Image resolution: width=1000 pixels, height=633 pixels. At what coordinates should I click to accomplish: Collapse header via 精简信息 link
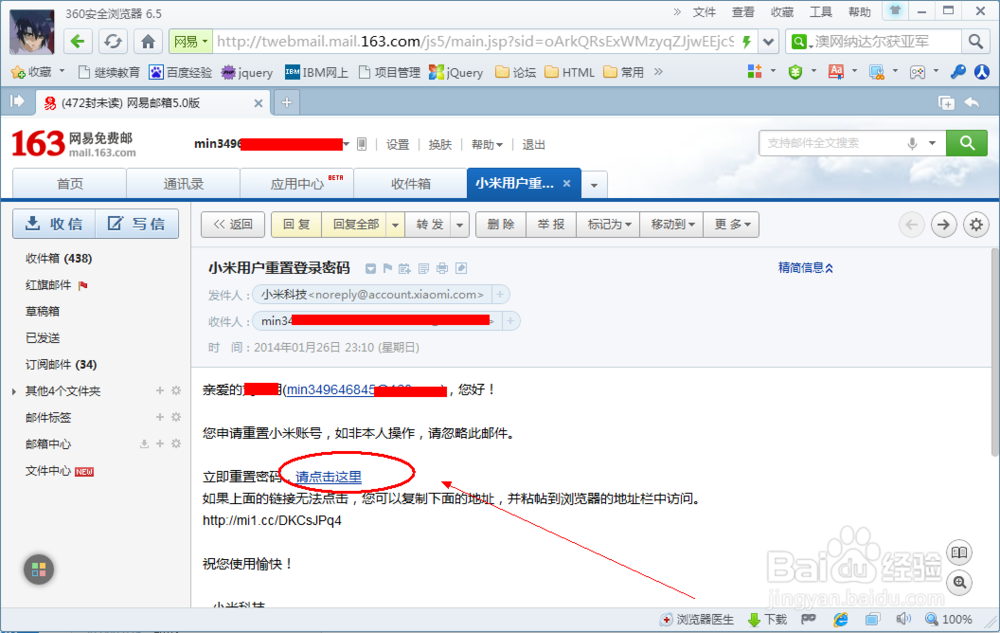(x=805, y=268)
